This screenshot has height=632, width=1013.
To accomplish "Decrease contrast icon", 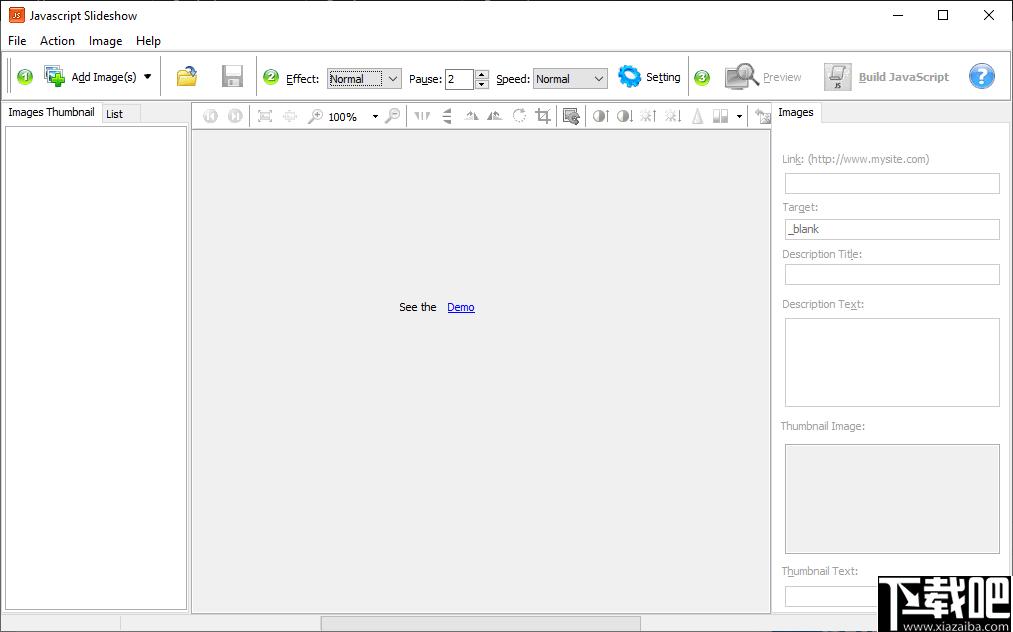I will pyautogui.click(x=625, y=116).
